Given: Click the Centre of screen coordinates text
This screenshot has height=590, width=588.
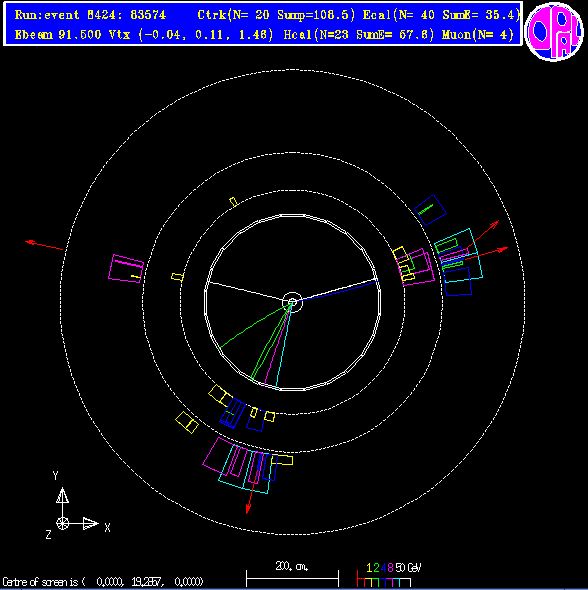Looking at the screenshot, I should (103, 582).
